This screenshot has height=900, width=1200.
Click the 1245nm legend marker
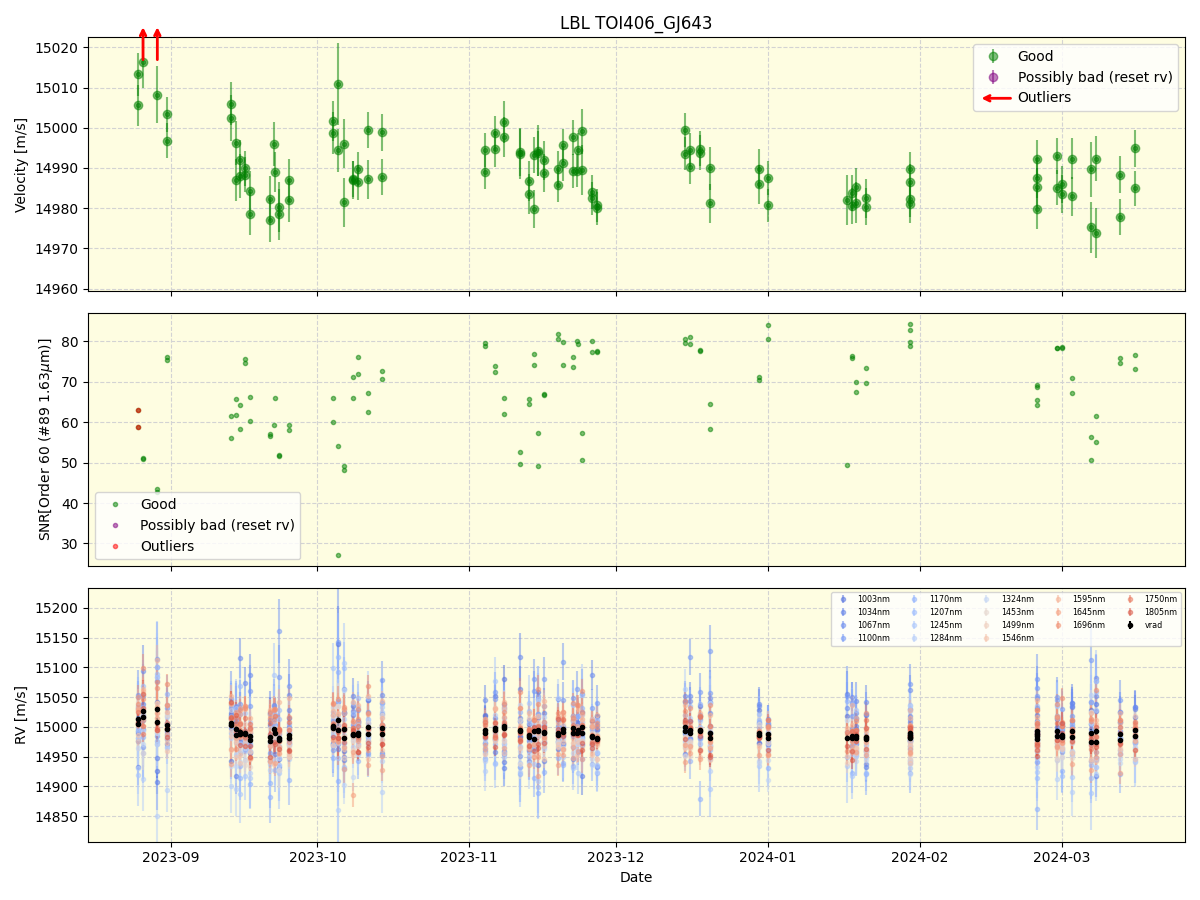click(914, 625)
